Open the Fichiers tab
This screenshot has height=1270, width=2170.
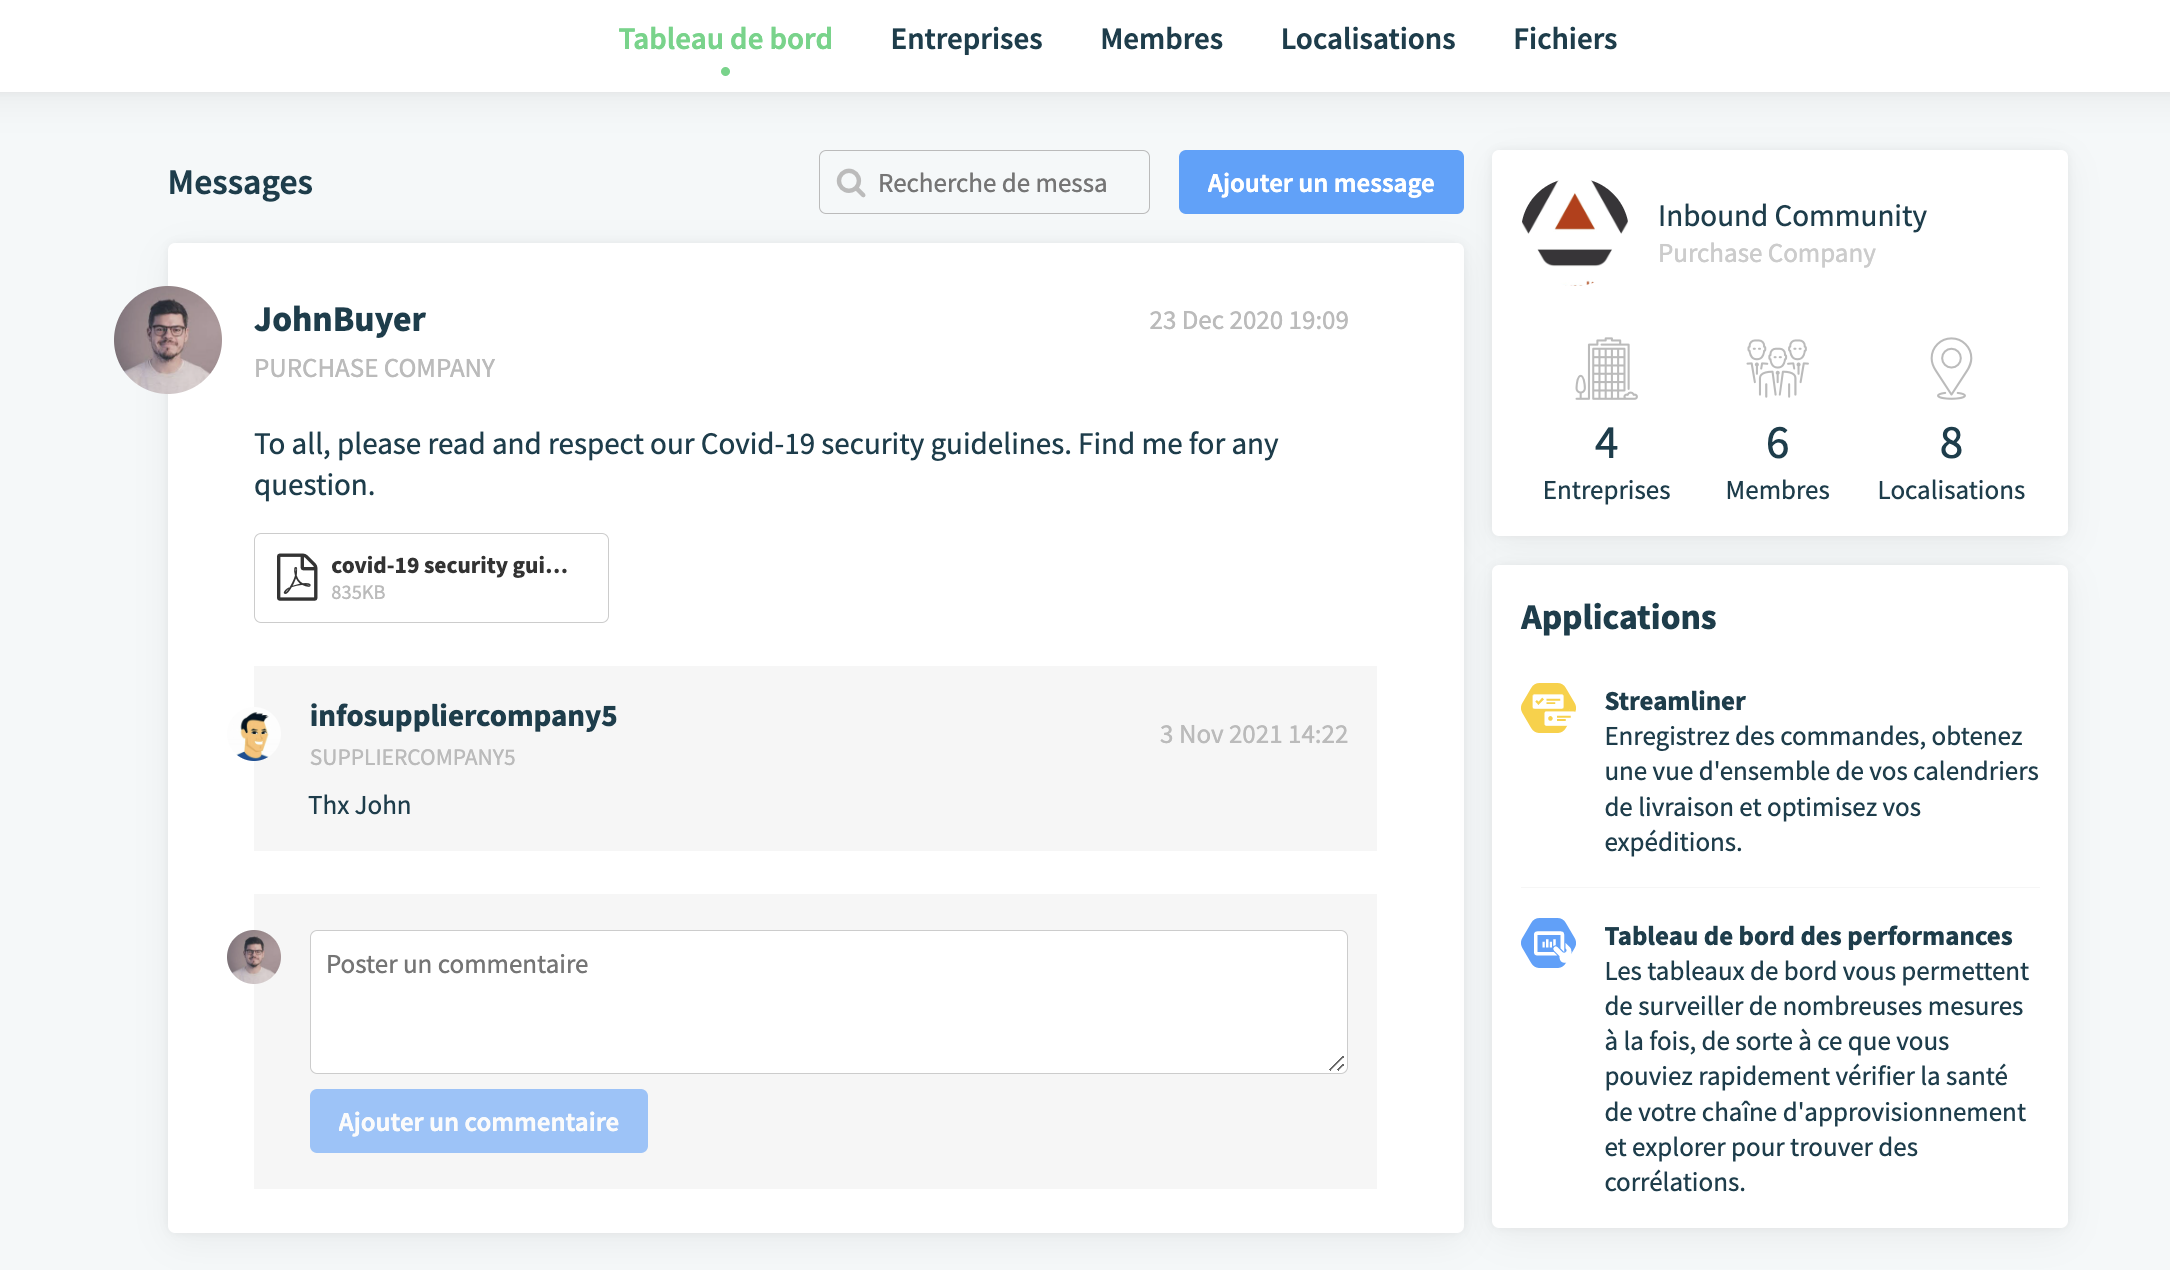pyautogui.click(x=1564, y=39)
